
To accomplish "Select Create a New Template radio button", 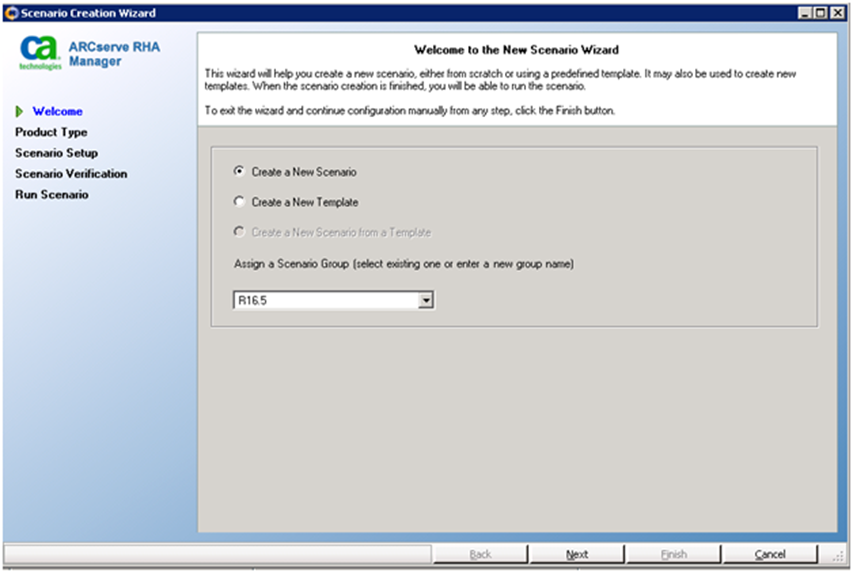I will (x=239, y=202).
